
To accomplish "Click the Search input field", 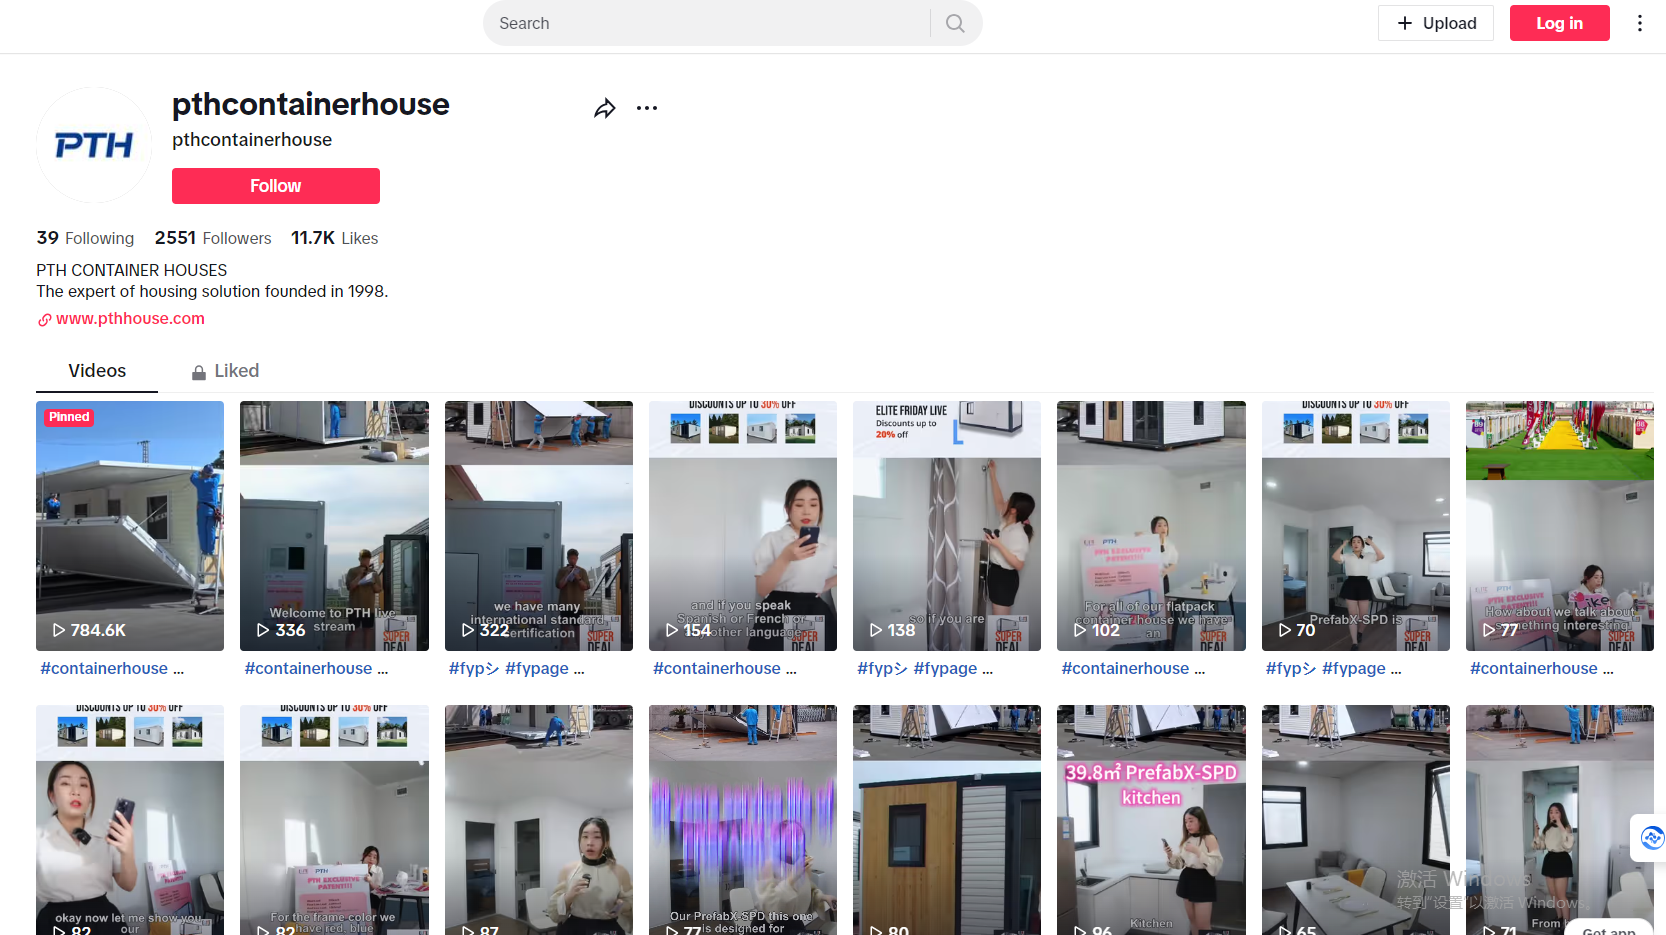I will [x=708, y=23].
